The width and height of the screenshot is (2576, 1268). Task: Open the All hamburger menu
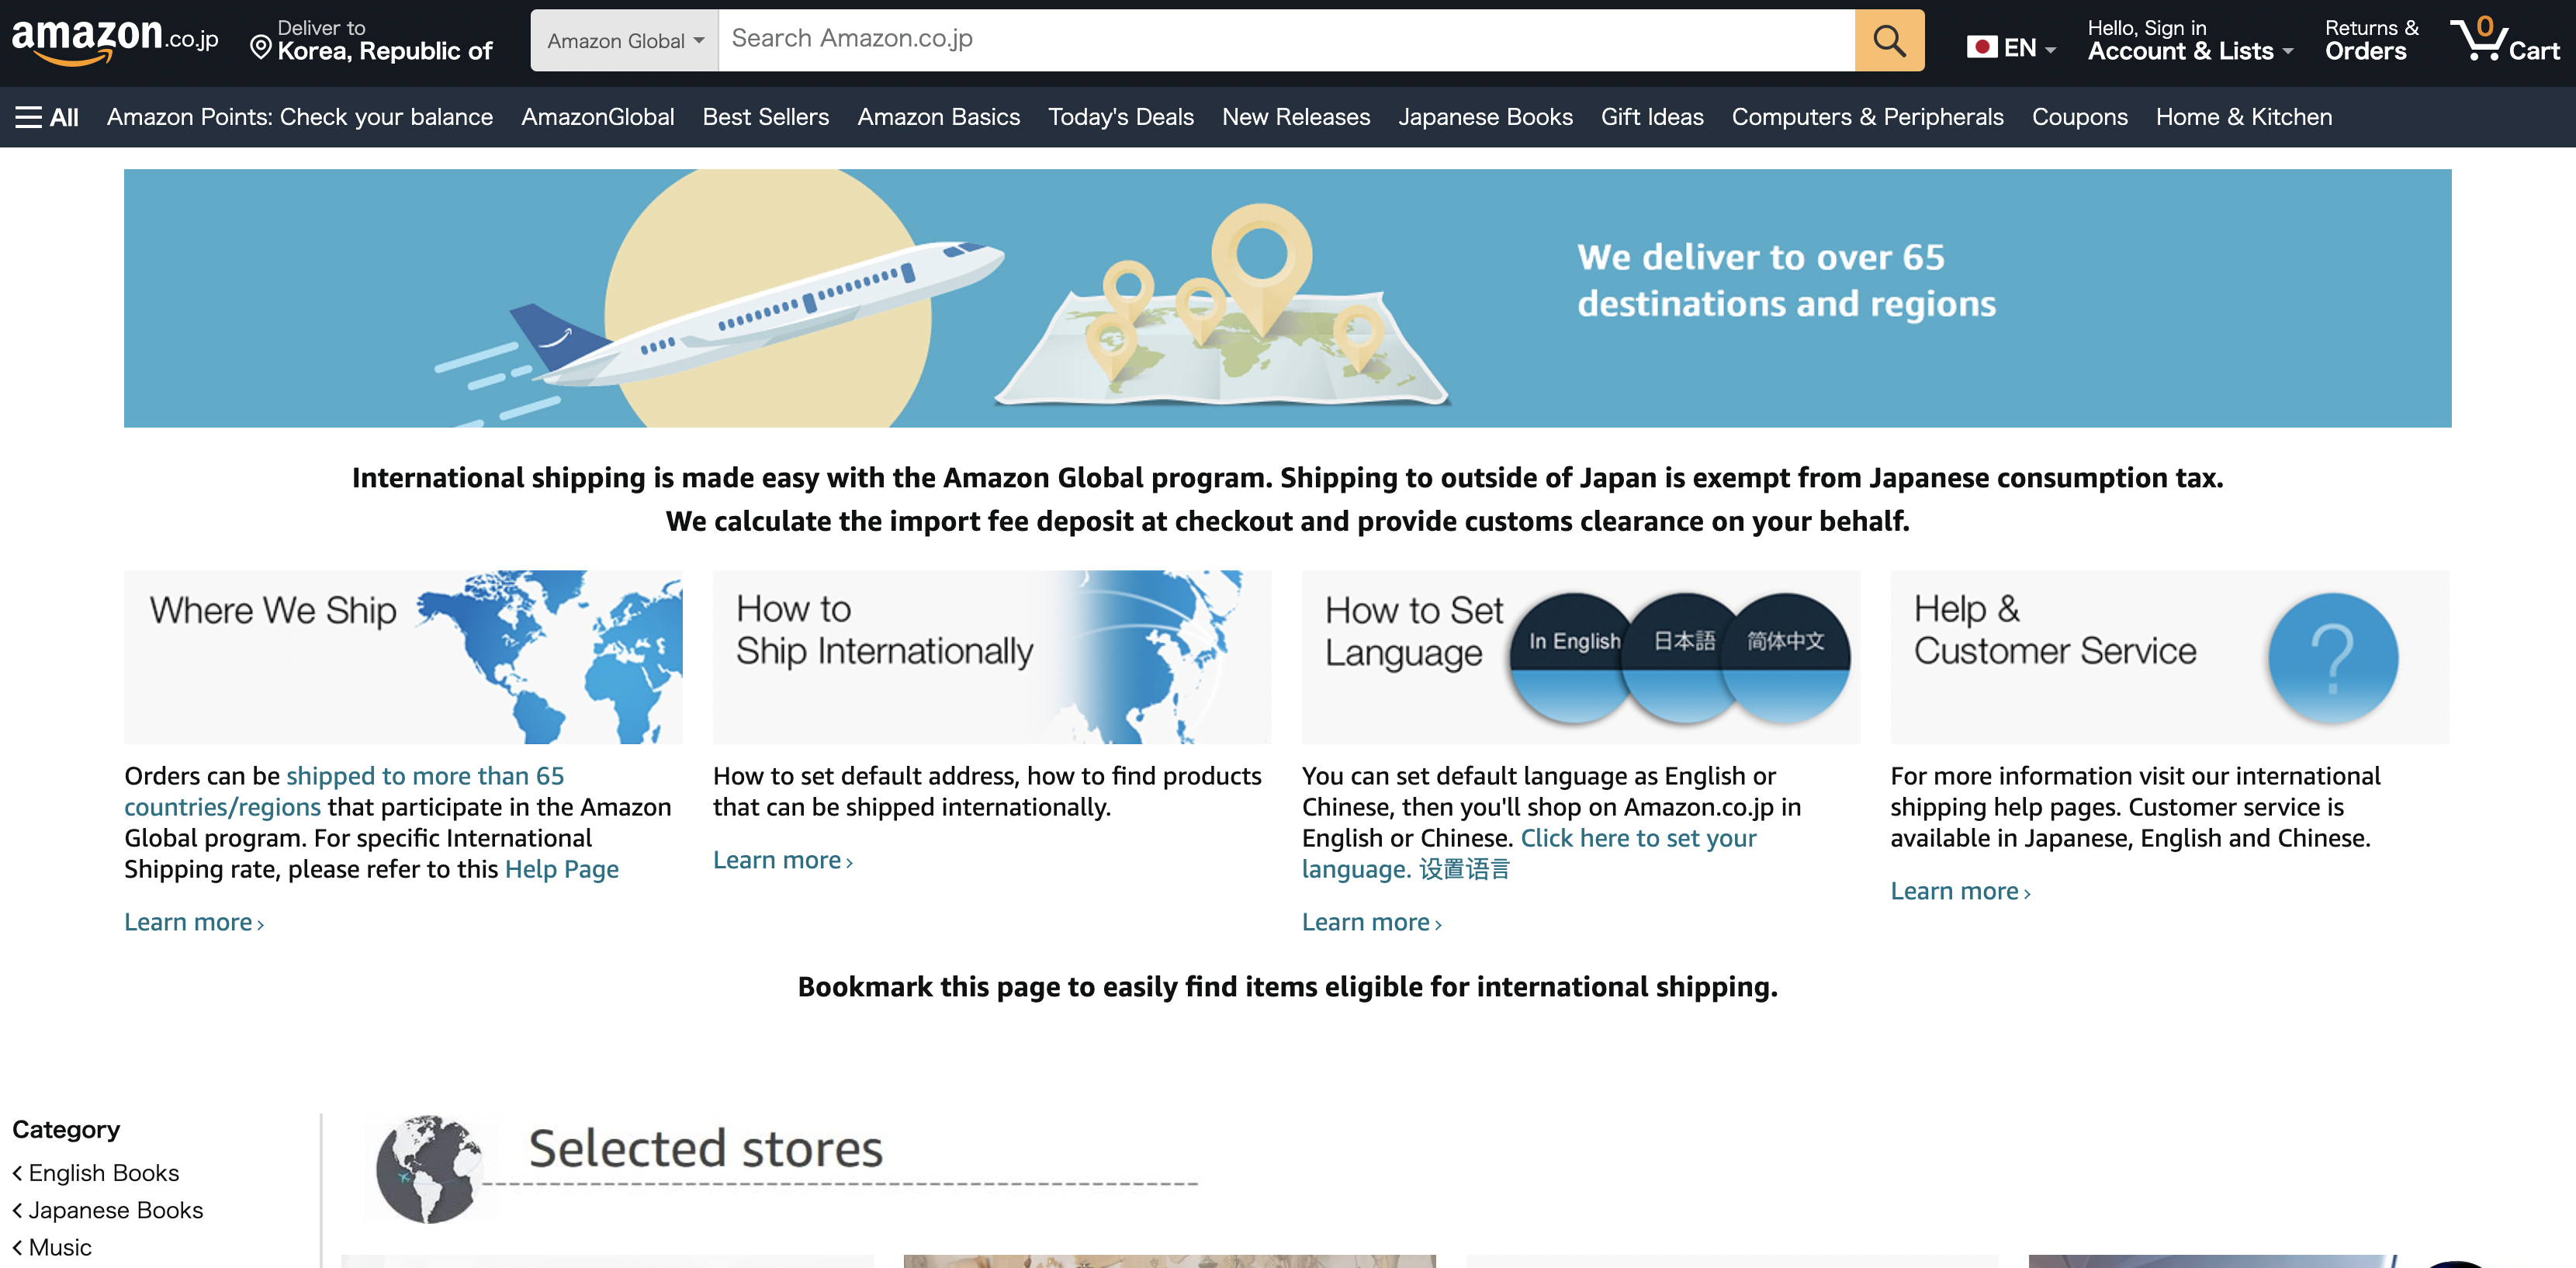pos(47,117)
